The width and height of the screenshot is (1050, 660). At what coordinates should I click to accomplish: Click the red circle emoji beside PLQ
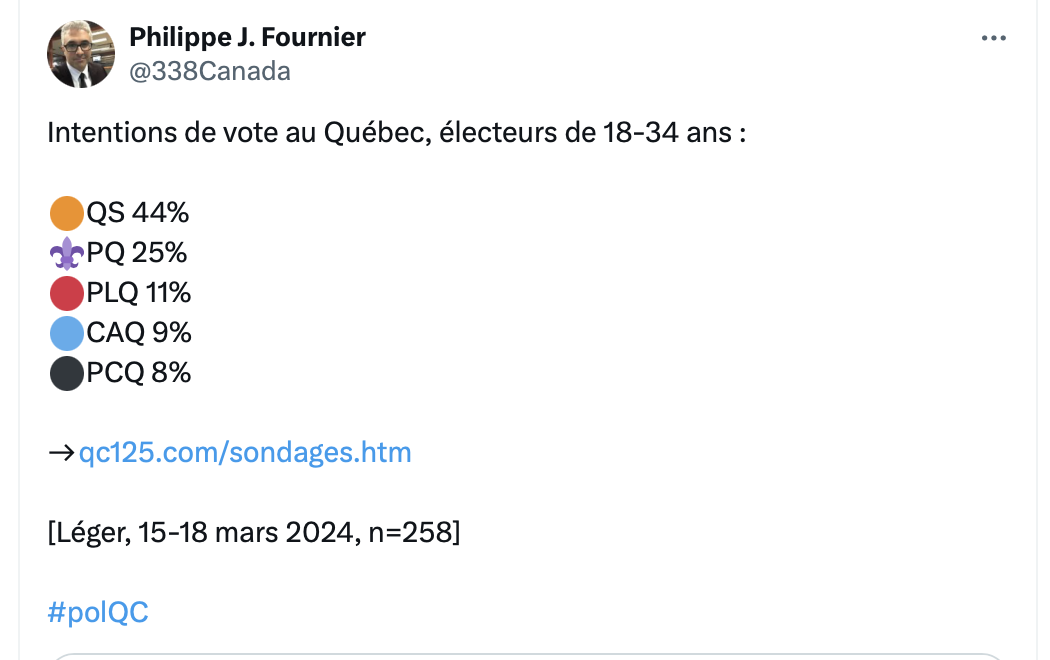(x=66, y=293)
